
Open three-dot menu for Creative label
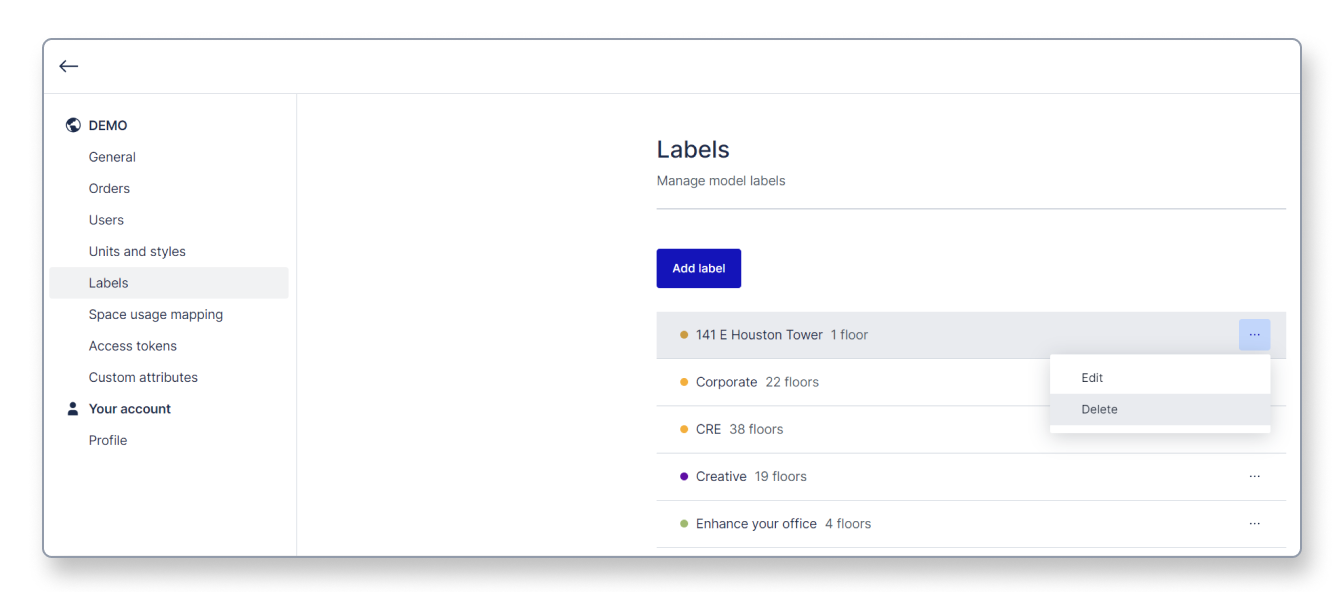[x=1254, y=477]
